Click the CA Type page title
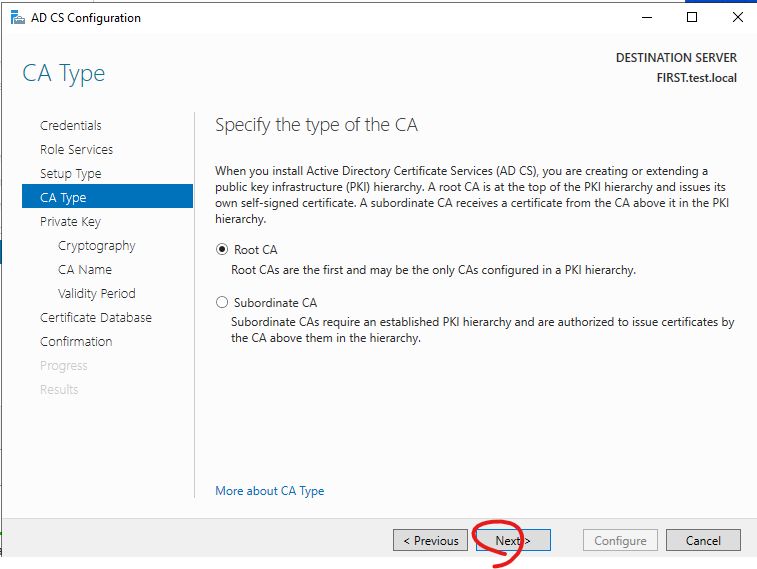The height and width of the screenshot is (569, 757). point(63,74)
